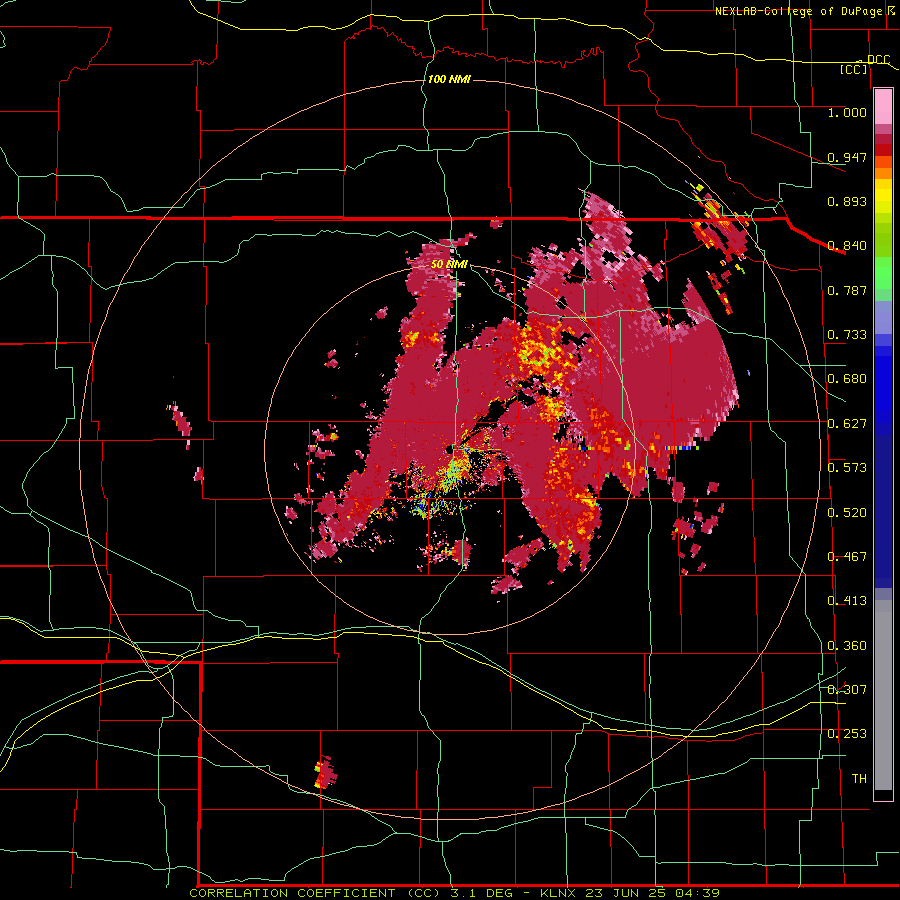Select the bright green color bar segment

tap(883, 273)
